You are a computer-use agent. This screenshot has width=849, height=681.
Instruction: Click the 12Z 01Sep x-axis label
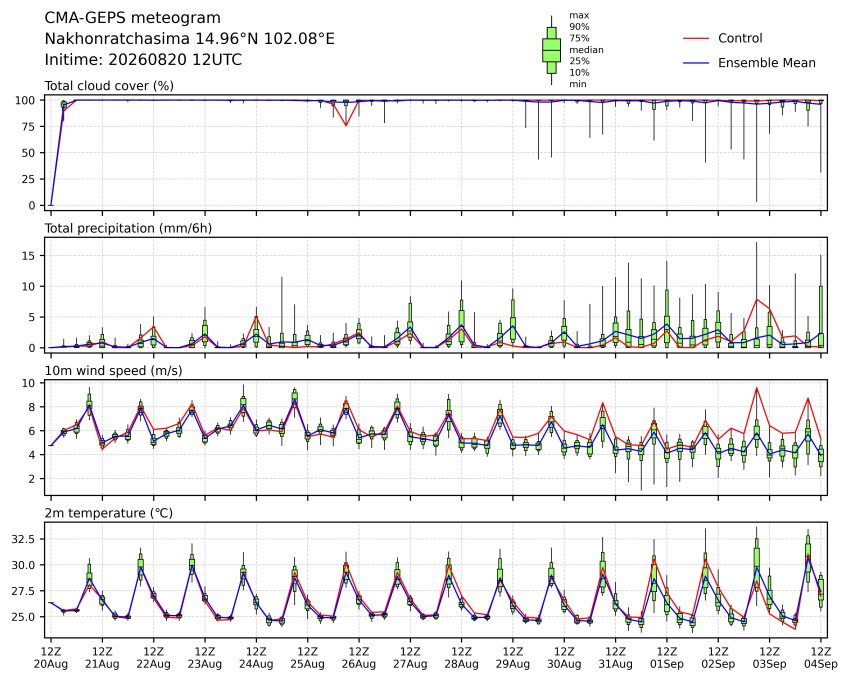coord(667,657)
